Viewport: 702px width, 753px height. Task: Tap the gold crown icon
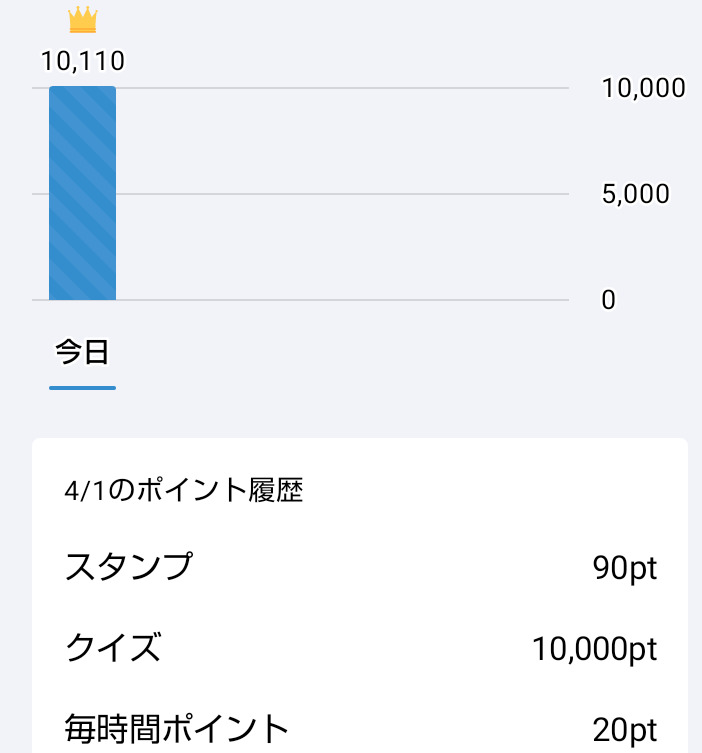[x=83, y=19]
